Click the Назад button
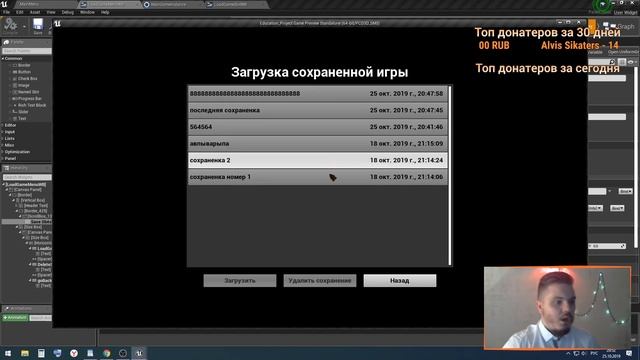This screenshot has width=640, height=360. (x=400, y=280)
